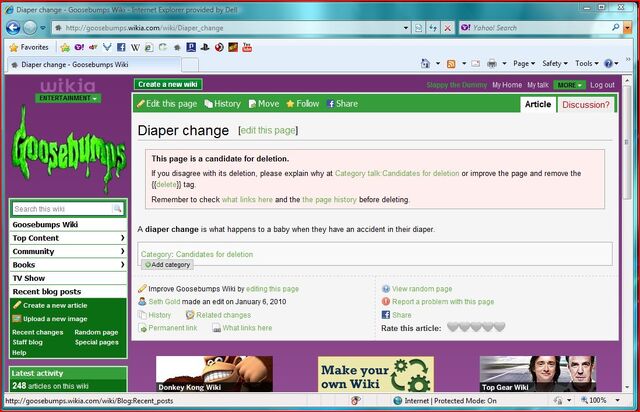Click the what links here link in notice

click(247, 199)
